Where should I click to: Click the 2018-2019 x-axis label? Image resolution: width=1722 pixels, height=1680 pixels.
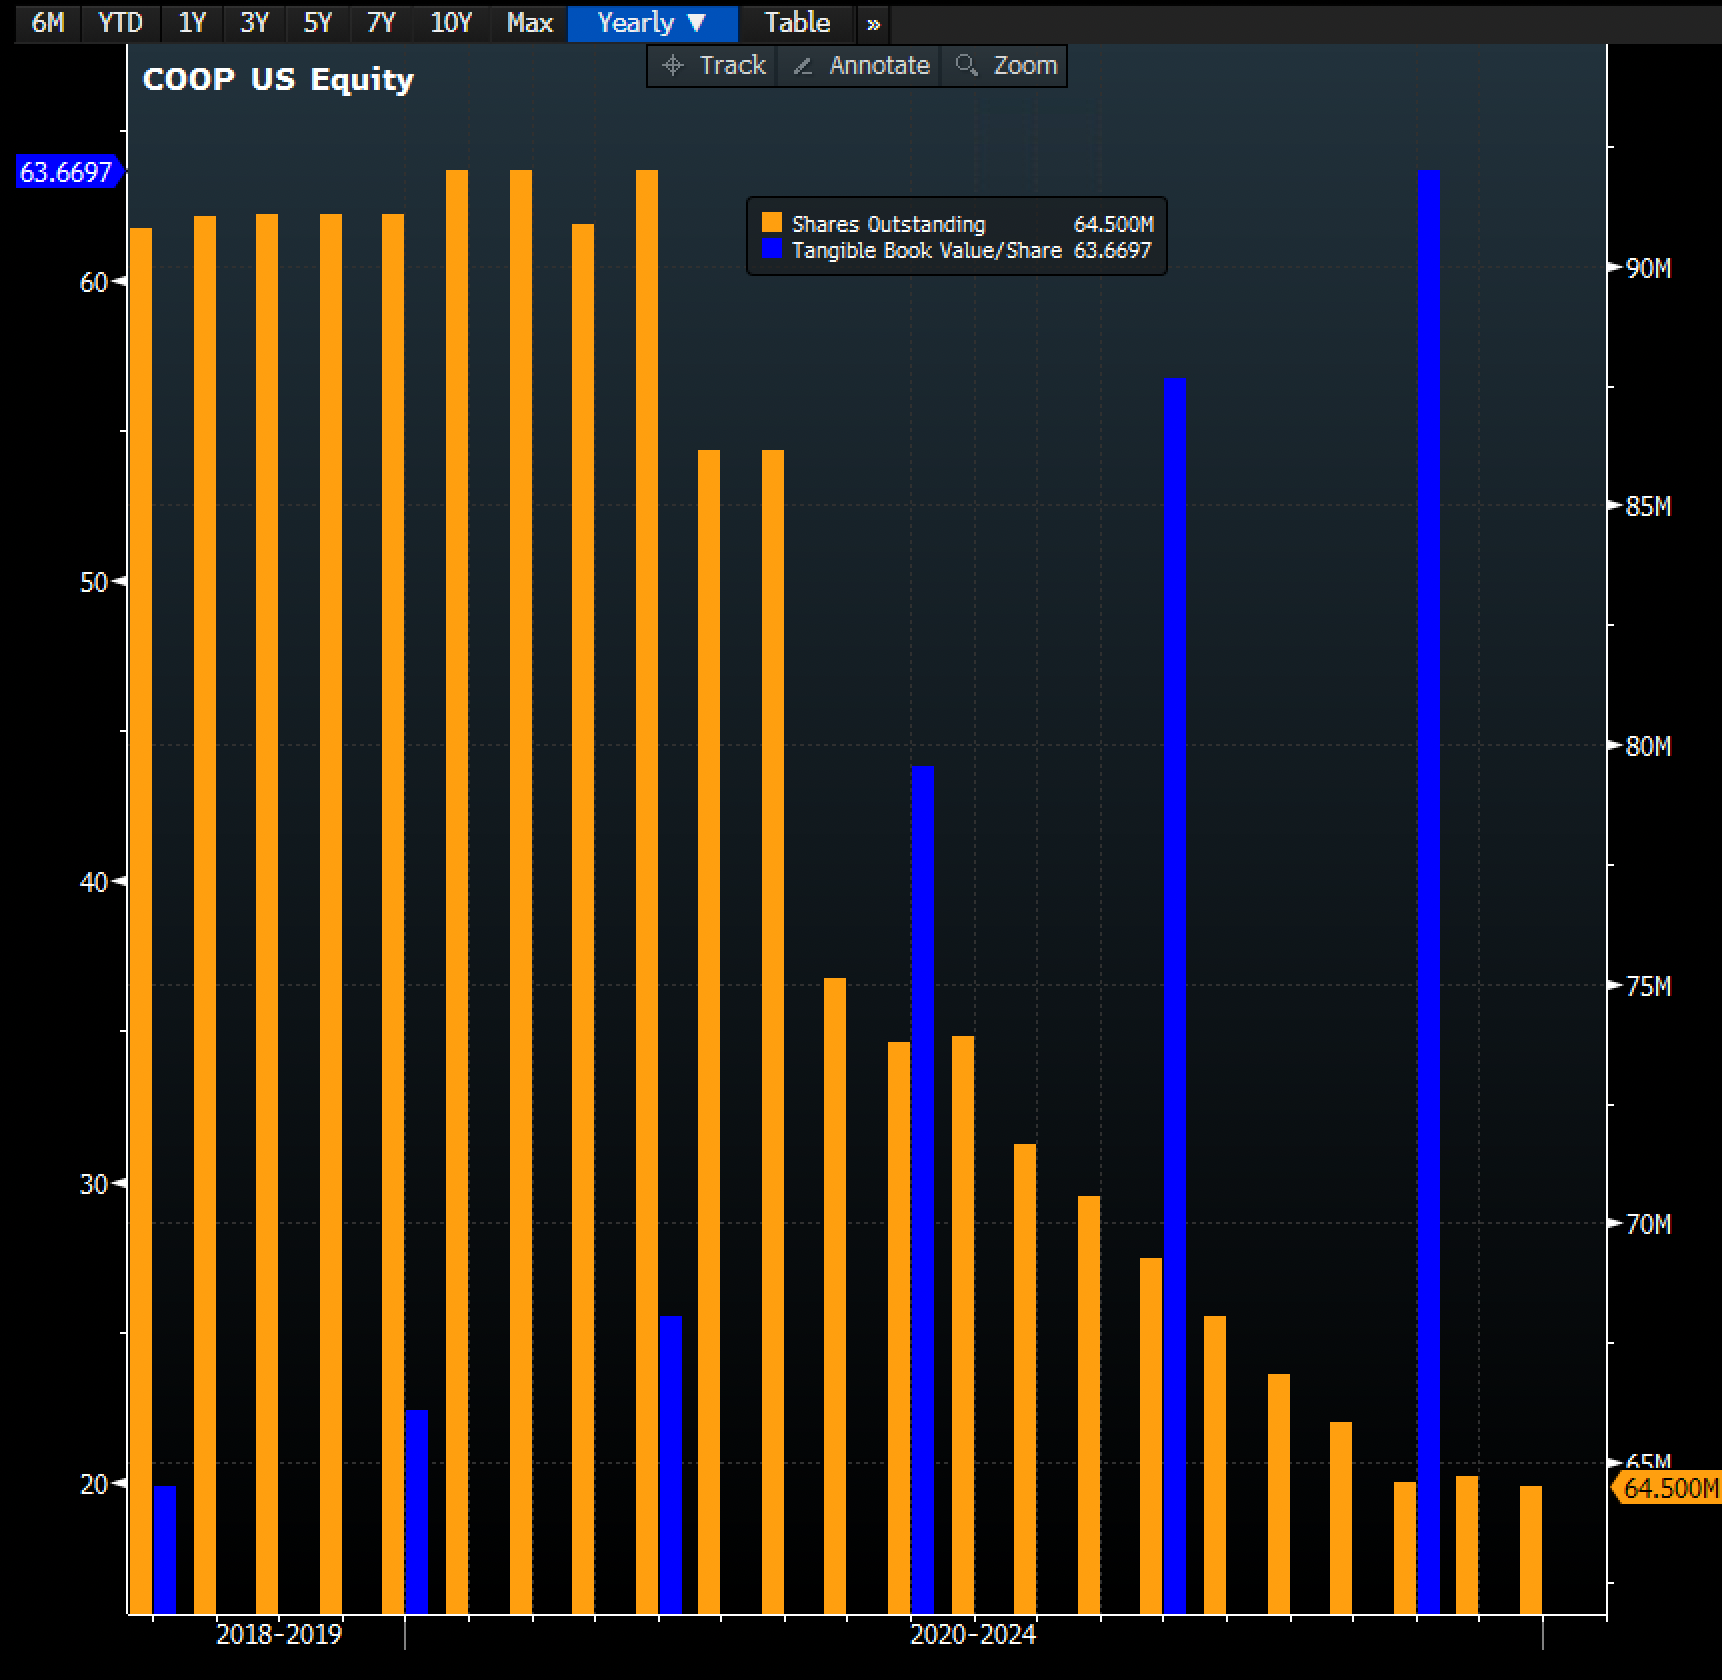pos(279,1634)
